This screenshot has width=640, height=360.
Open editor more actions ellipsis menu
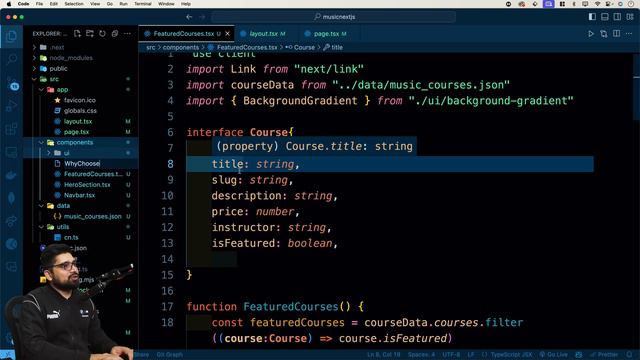[629, 33]
